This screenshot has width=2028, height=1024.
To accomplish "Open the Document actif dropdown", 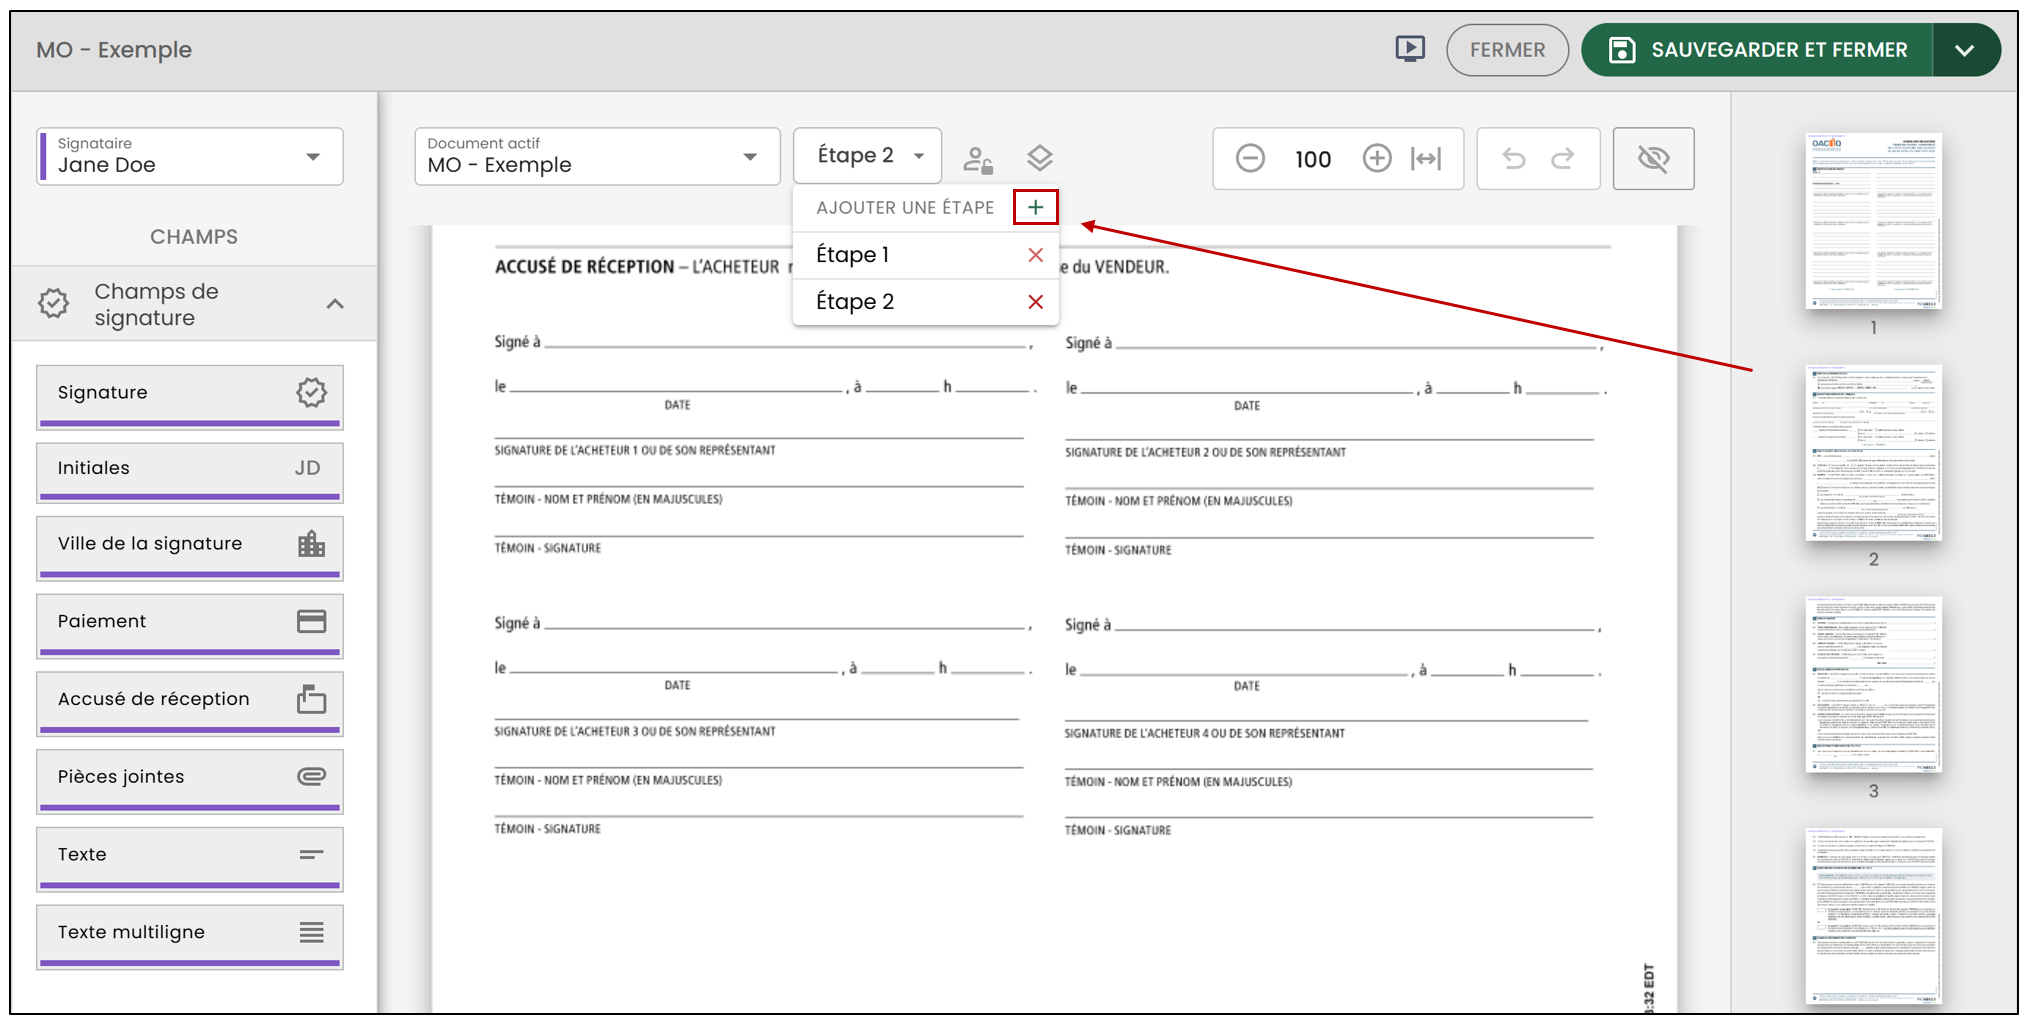I will click(597, 156).
